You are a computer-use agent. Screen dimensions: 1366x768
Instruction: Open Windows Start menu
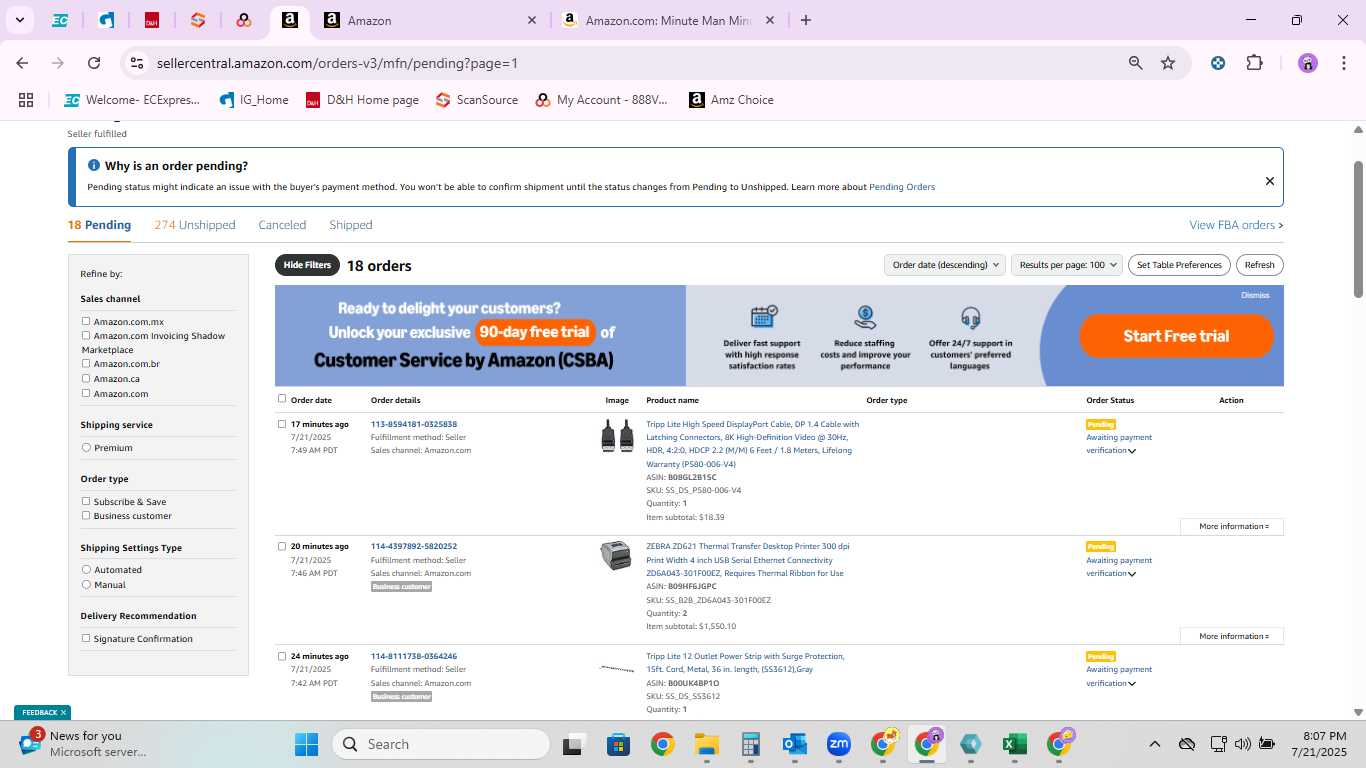306,744
